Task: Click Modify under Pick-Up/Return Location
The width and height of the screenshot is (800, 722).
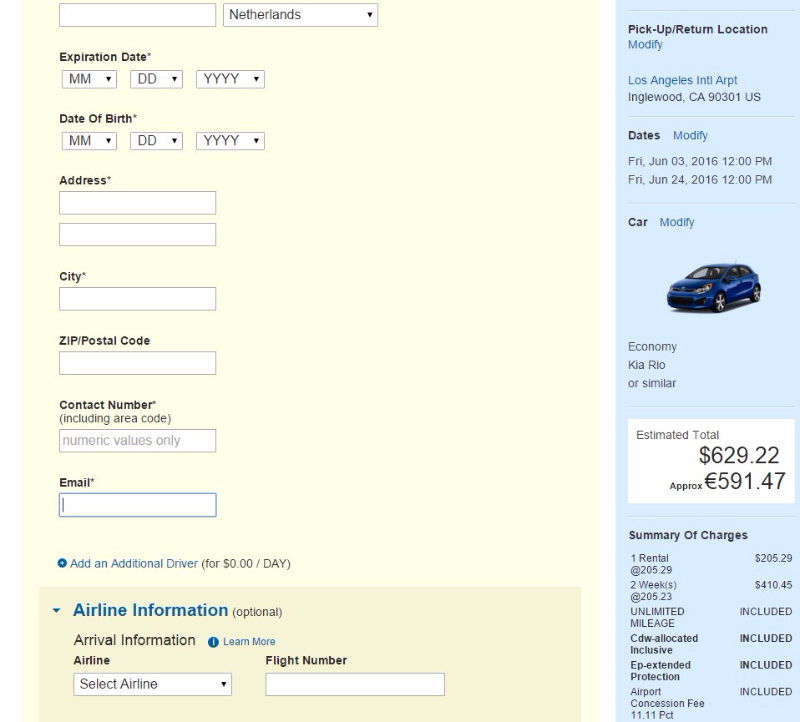Action: pos(645,44)
